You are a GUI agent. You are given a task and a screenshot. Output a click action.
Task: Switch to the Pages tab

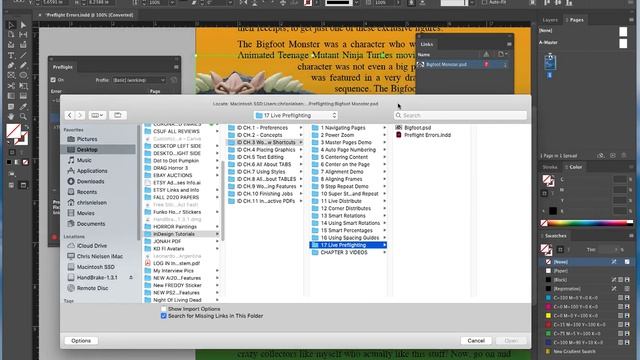576,20
